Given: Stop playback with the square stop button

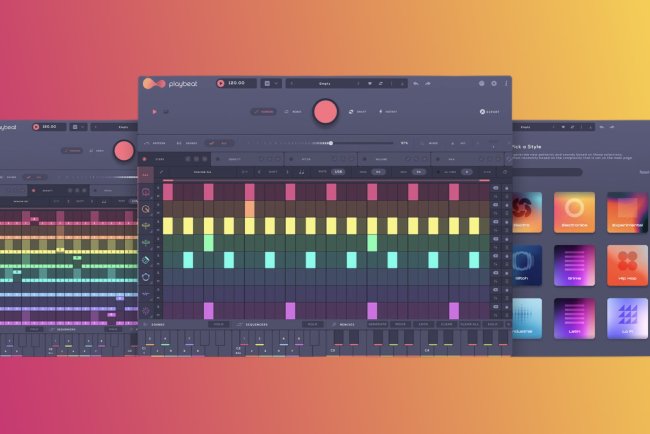Looking at the screenshot, I should point(166,112).
